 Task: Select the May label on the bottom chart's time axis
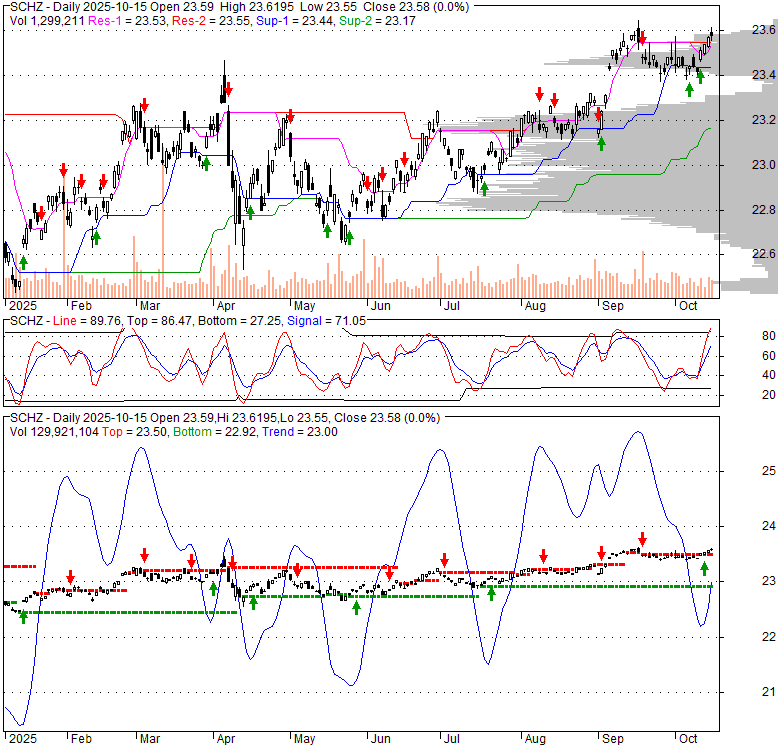[304, 739]
